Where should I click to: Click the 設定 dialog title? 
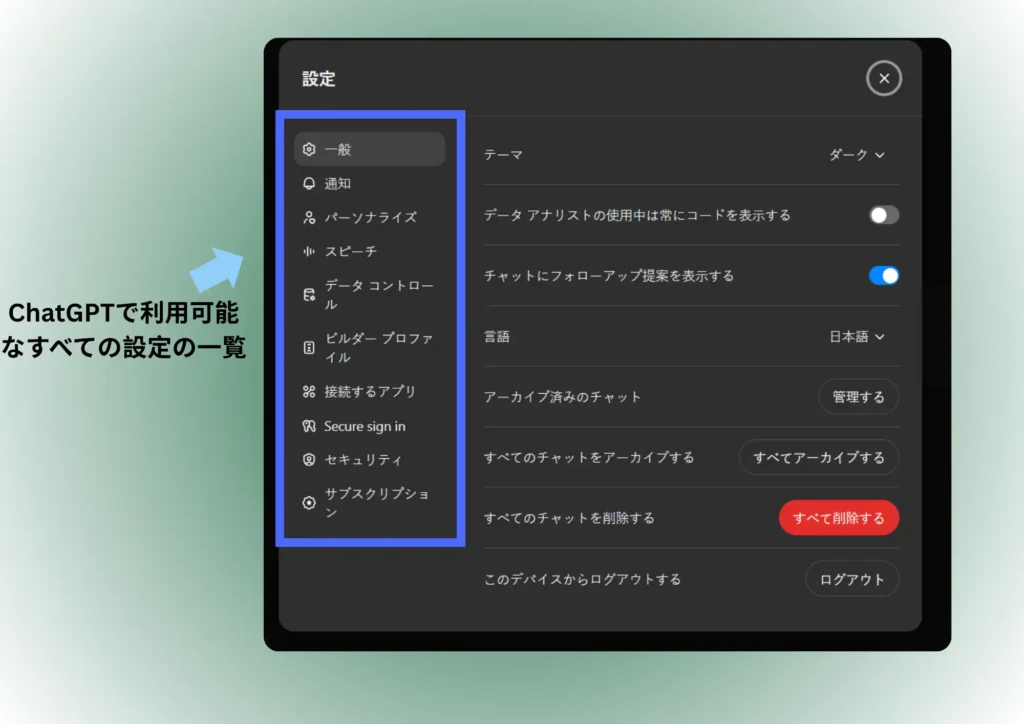pyautogui.click(x=319, y=79)
